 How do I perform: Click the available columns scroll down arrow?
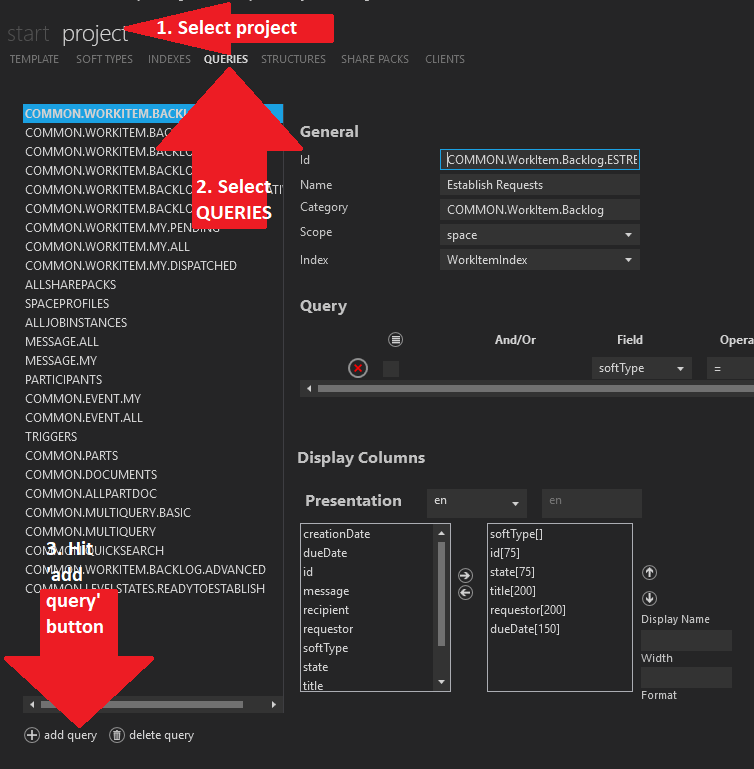point(441,682)
